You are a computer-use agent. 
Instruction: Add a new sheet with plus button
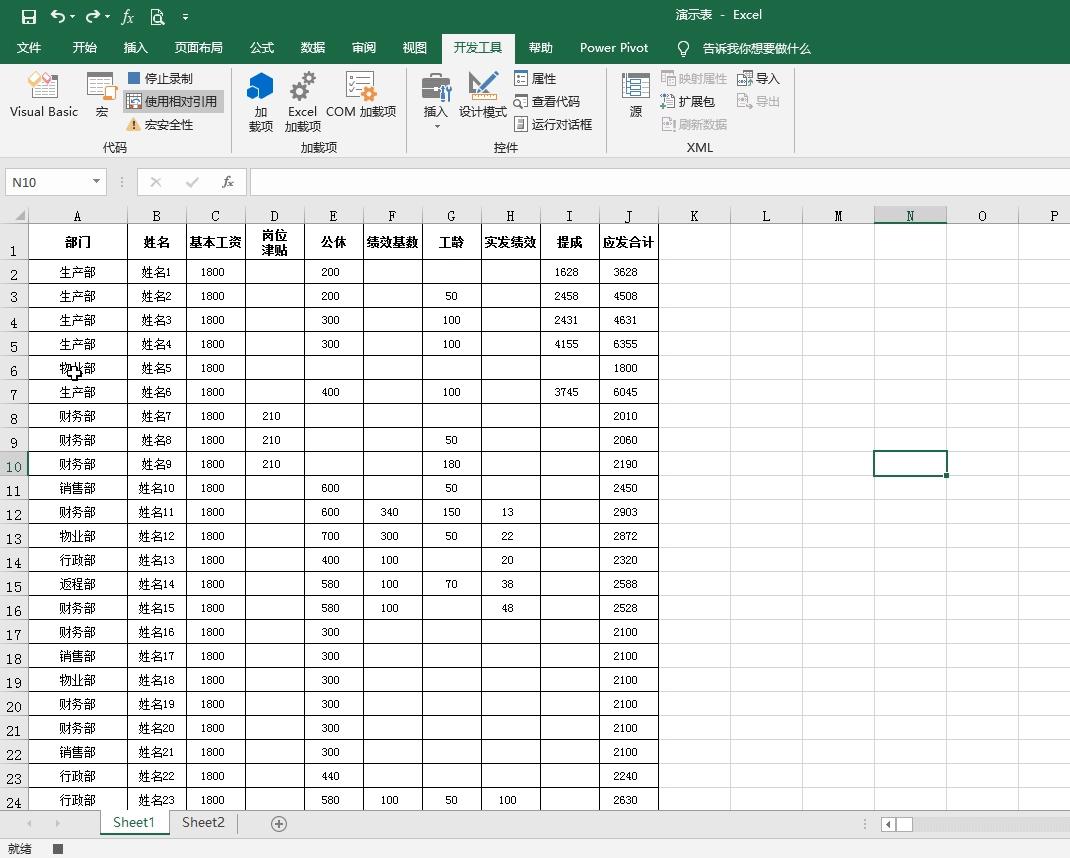coord(279,823)
